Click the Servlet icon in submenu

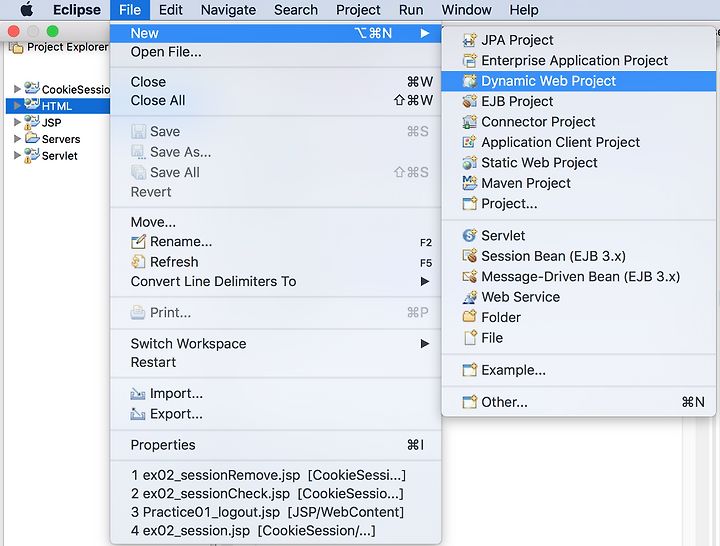click(469, 235)
